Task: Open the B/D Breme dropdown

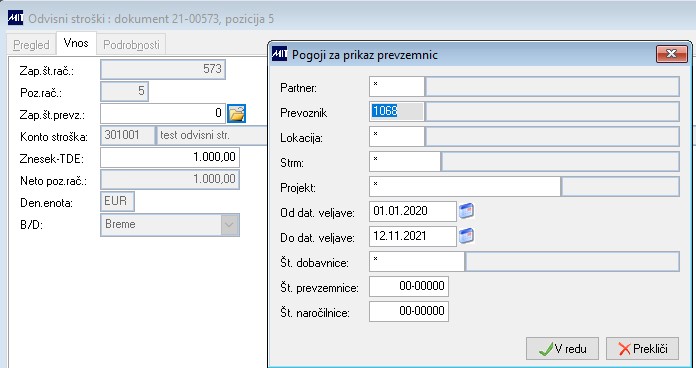Action: pos(229,225)
